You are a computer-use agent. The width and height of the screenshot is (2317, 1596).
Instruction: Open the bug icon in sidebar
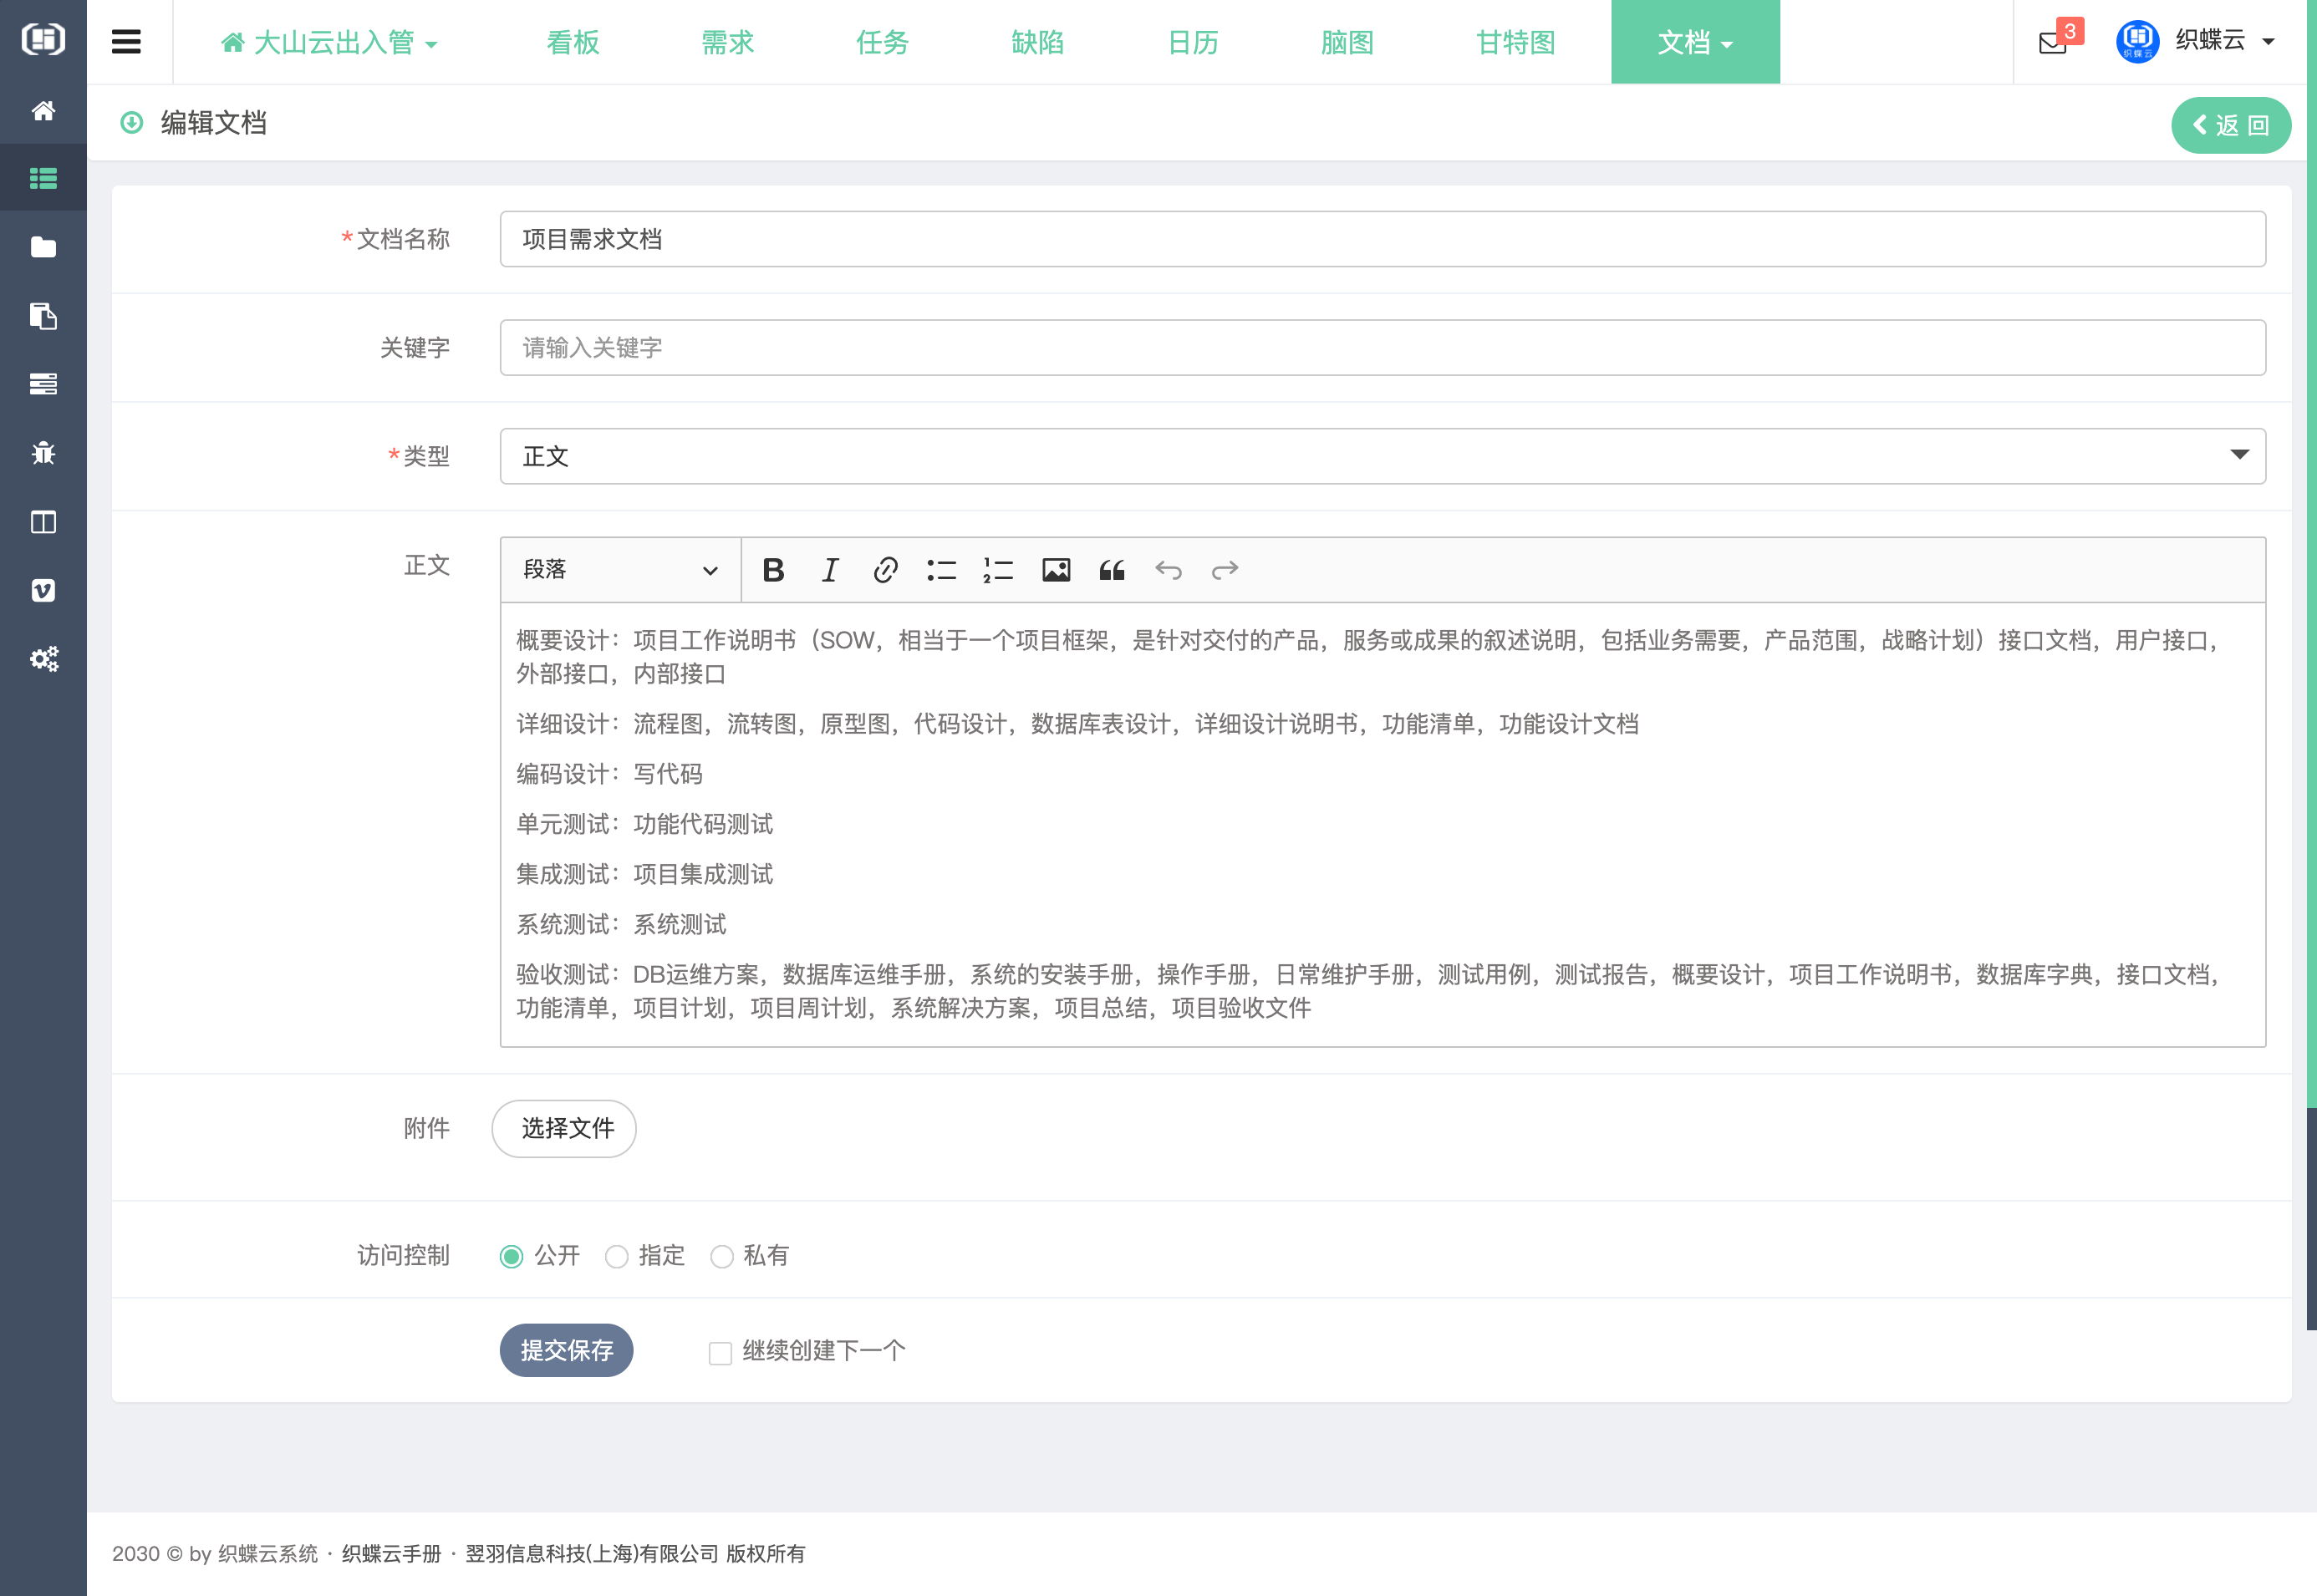43,453
